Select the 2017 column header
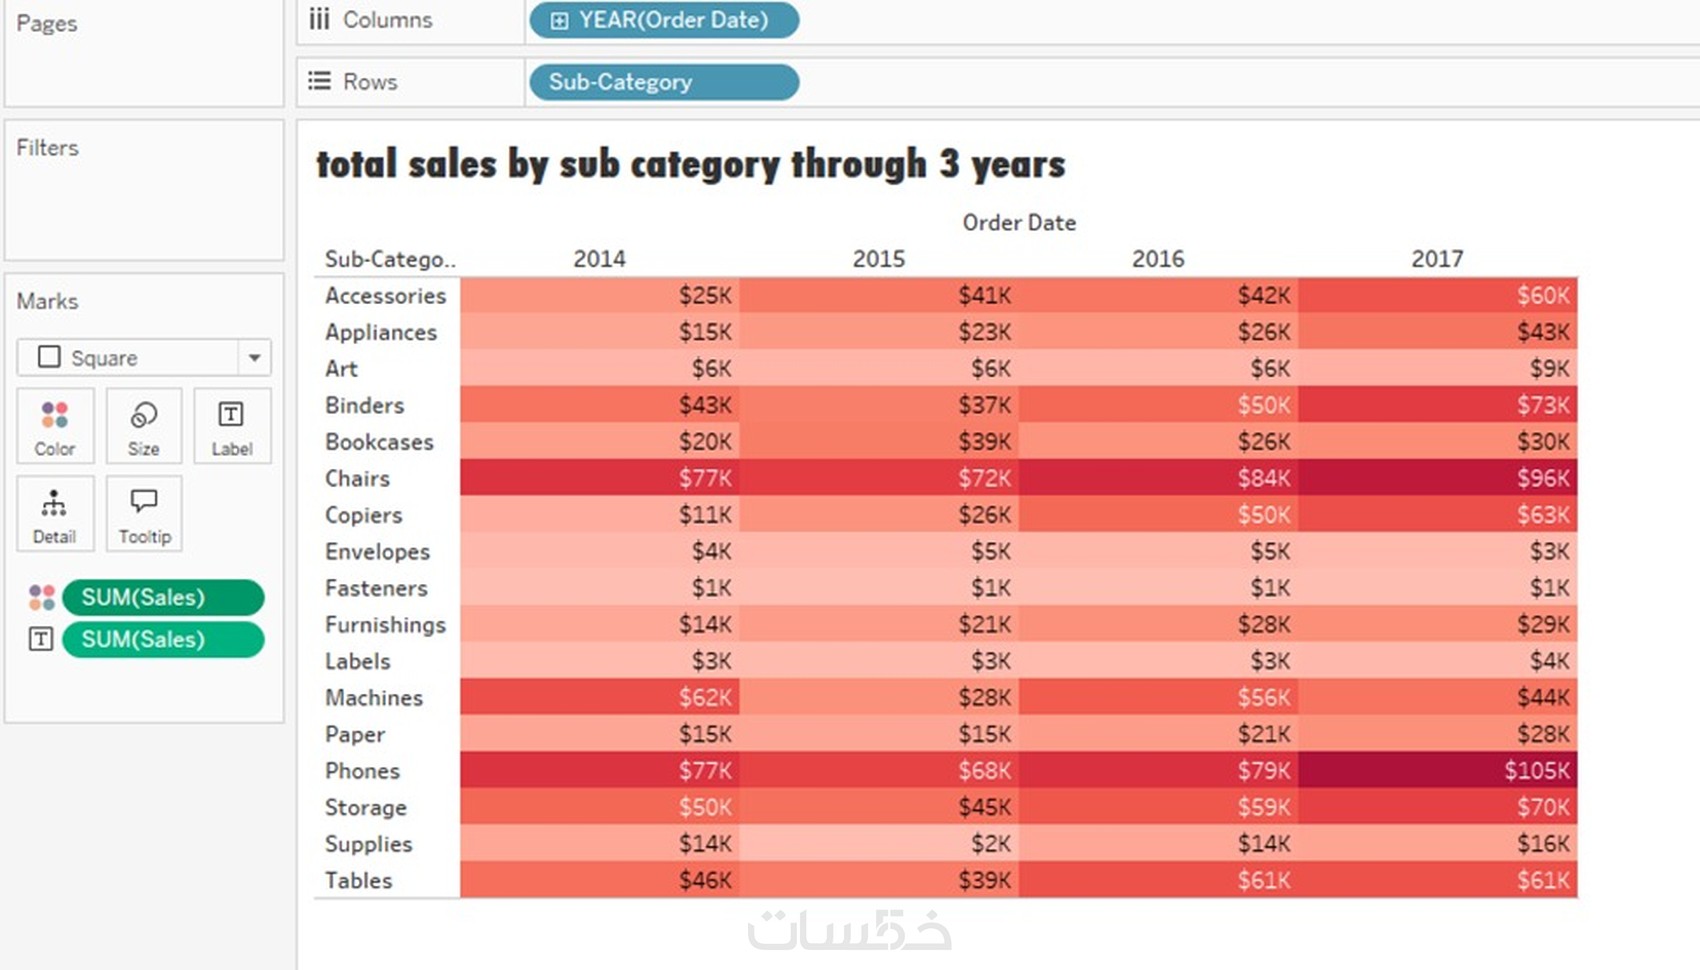This screenshot has width=1700, height=970. pos(1437,259)
